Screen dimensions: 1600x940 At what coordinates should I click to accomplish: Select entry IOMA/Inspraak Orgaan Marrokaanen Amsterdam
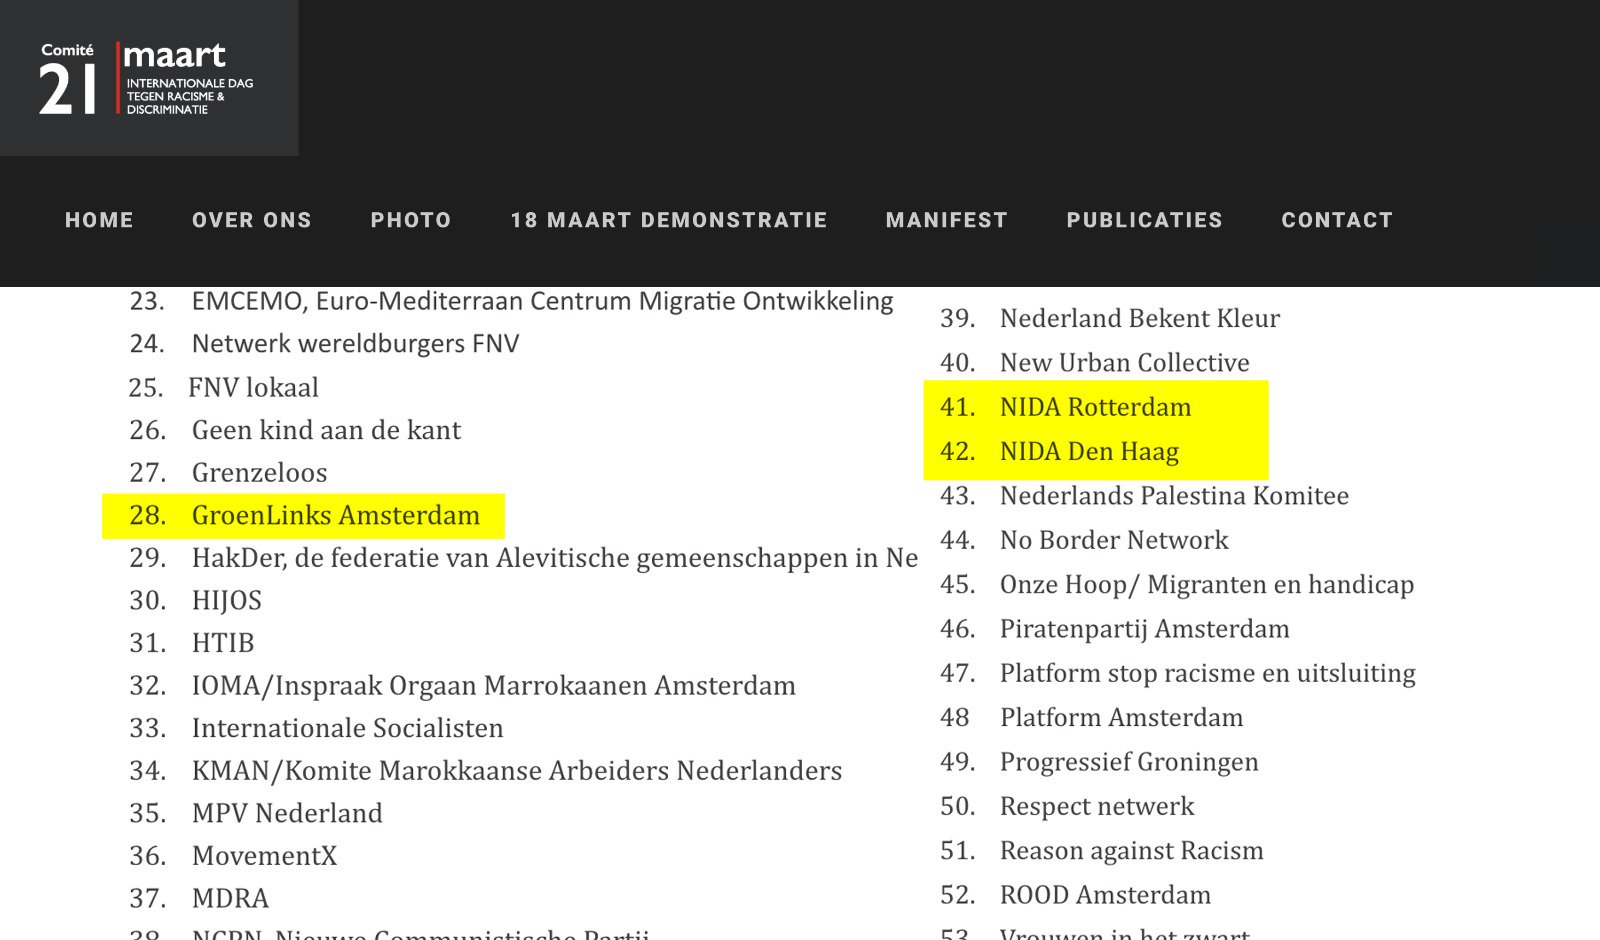click(463, 686)
